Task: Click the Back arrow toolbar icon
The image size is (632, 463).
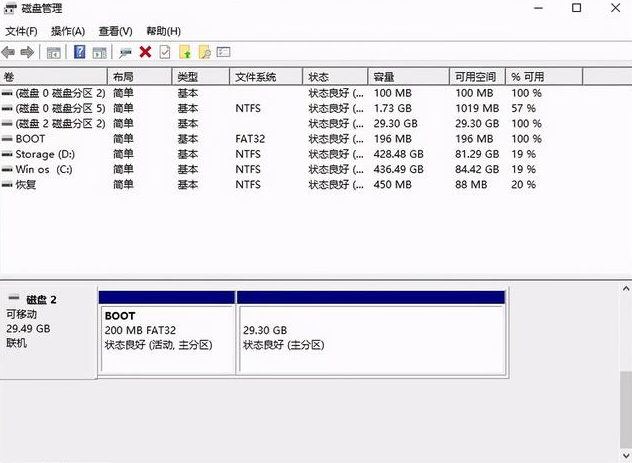Action: point(8,52)
